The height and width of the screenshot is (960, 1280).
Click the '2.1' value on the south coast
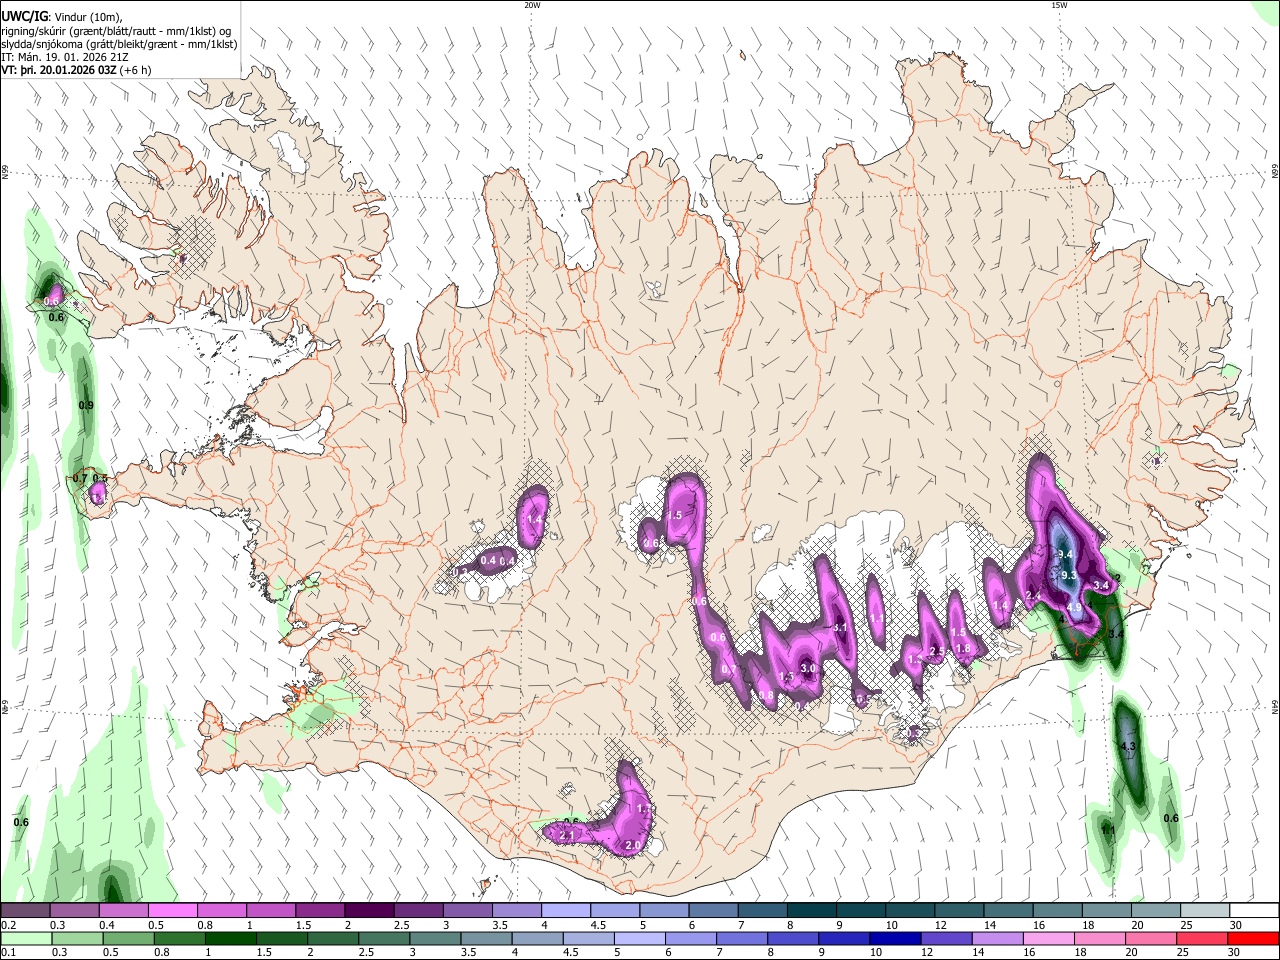click(x=567, y=835)
